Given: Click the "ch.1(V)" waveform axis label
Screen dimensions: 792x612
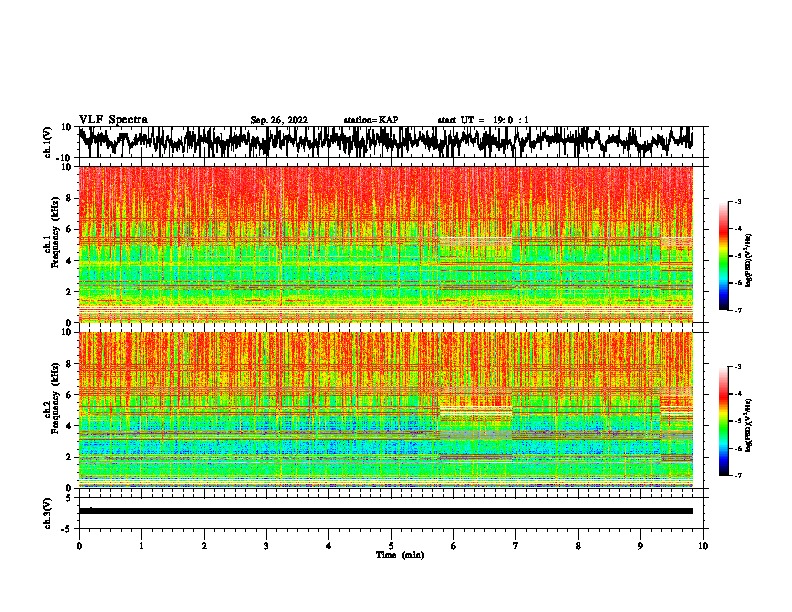Looking at the screenshot, I should 48,142.
